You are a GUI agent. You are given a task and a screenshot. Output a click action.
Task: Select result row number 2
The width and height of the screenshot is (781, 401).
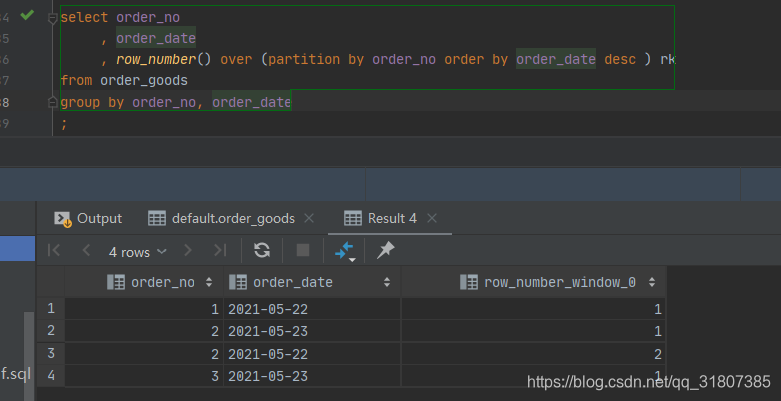tap(51, 330)
